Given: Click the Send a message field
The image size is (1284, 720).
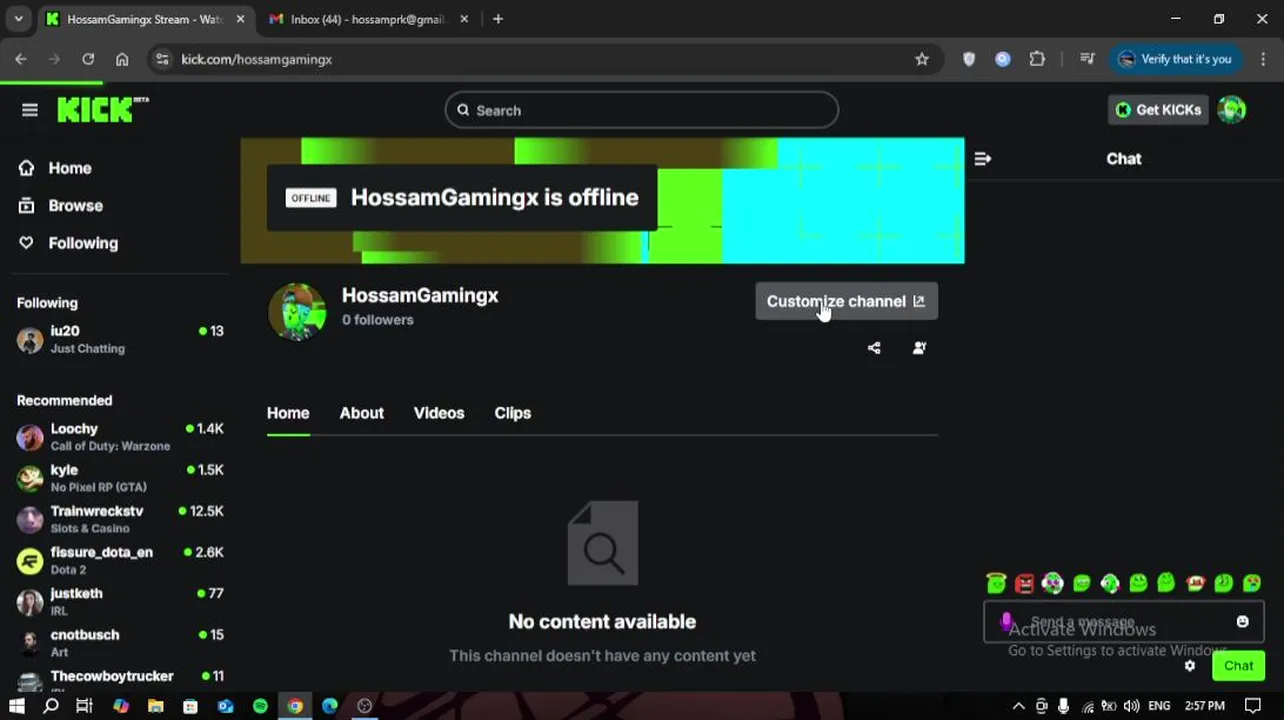Looking at the screenshot, I should pos(1125,622).
